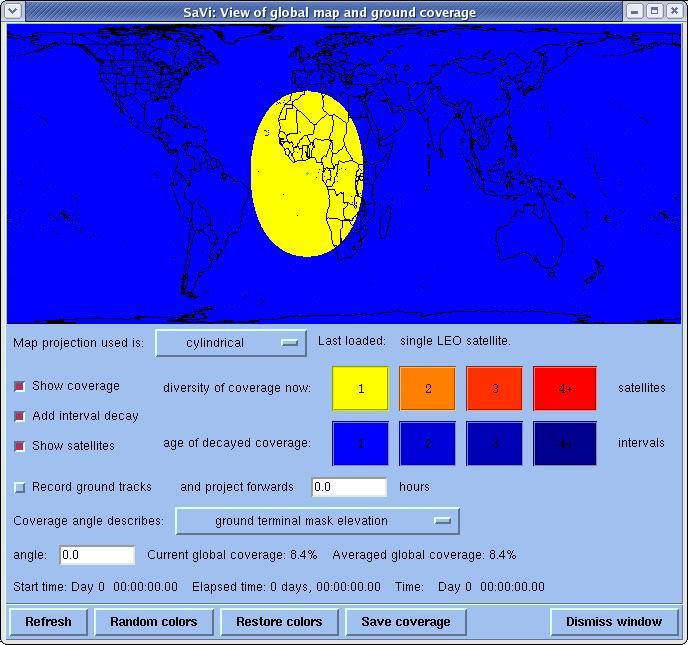Click the darkest 4+ decayed coverage swatch
Screen dimensions: 688x645
pos(564,443)
